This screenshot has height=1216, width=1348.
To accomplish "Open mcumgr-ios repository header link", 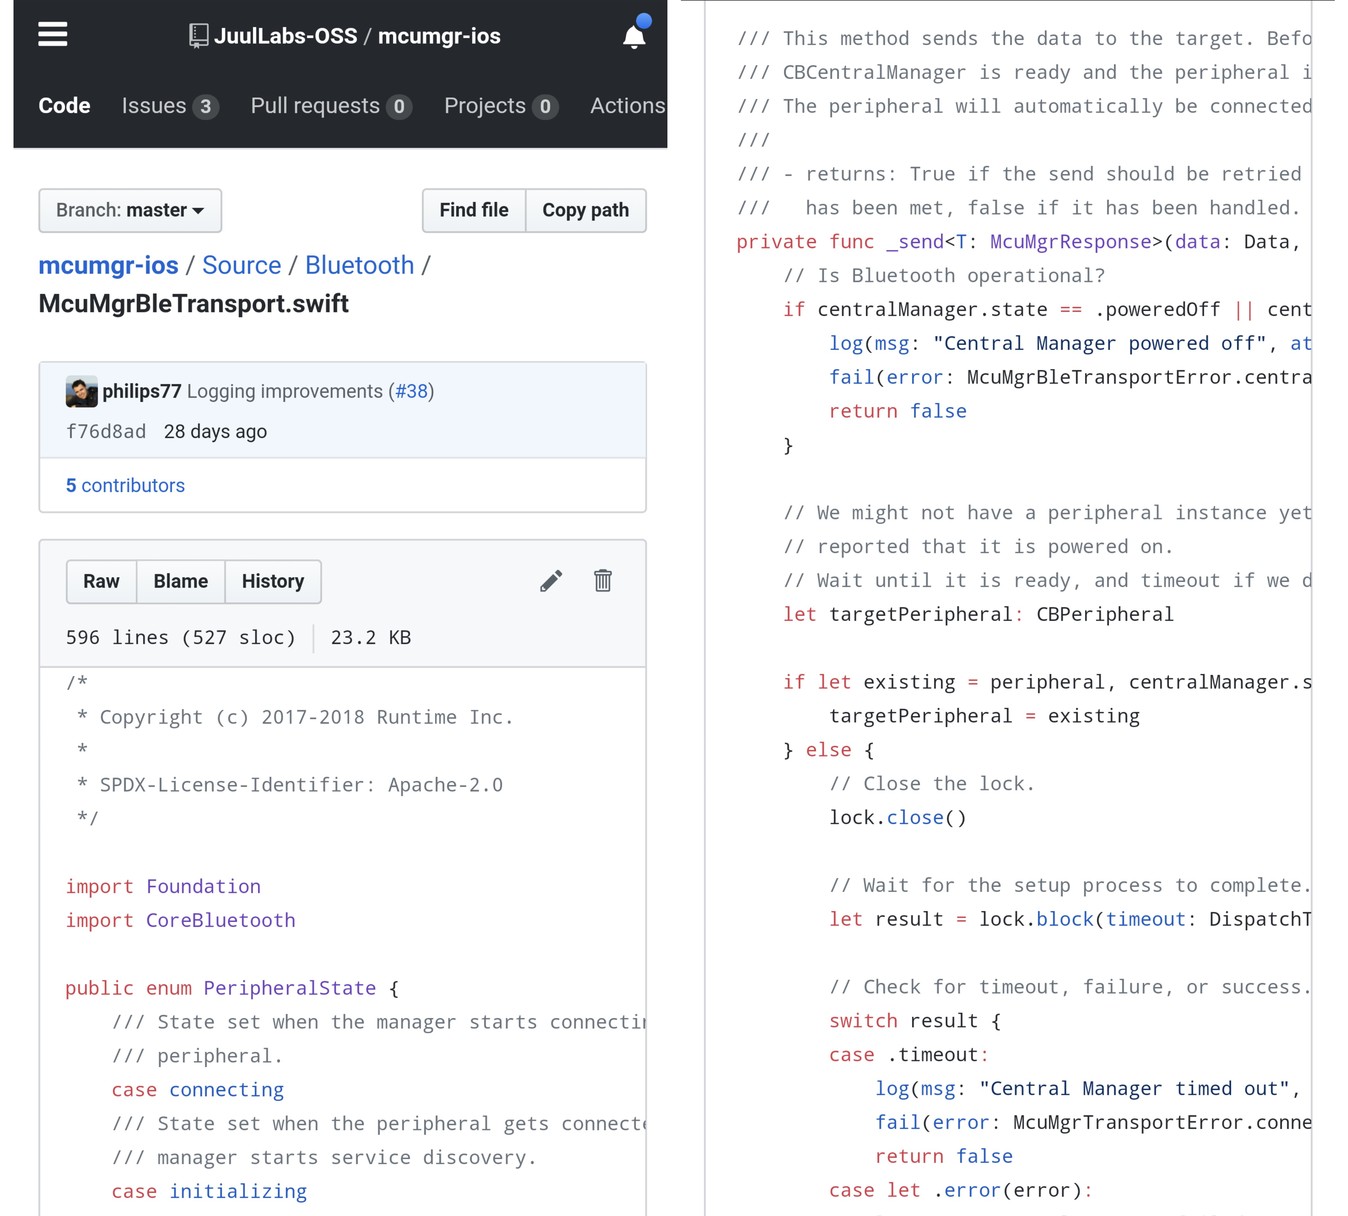I will 439,36.
